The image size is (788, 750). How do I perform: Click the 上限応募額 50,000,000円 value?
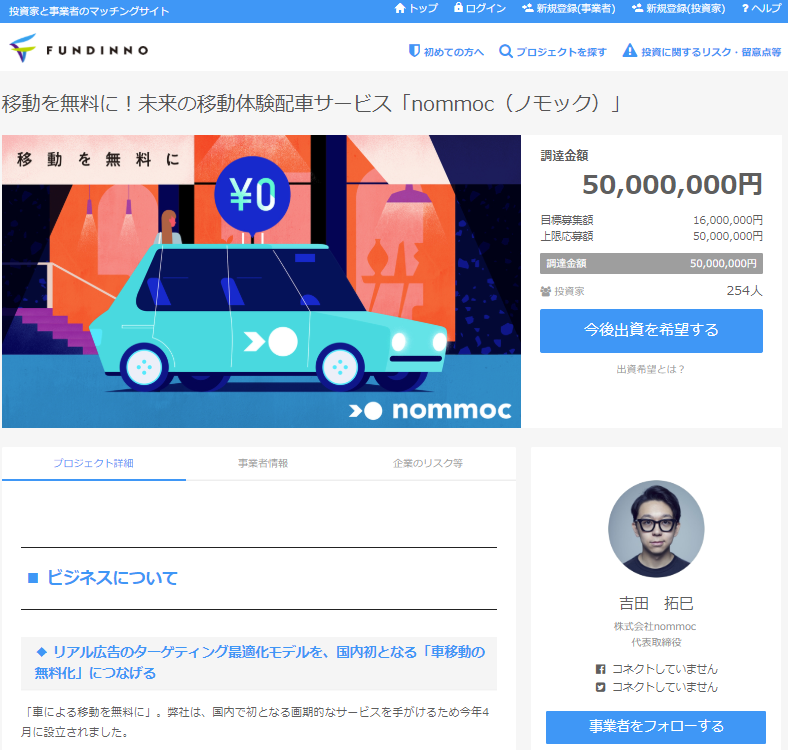pos(728,236)
